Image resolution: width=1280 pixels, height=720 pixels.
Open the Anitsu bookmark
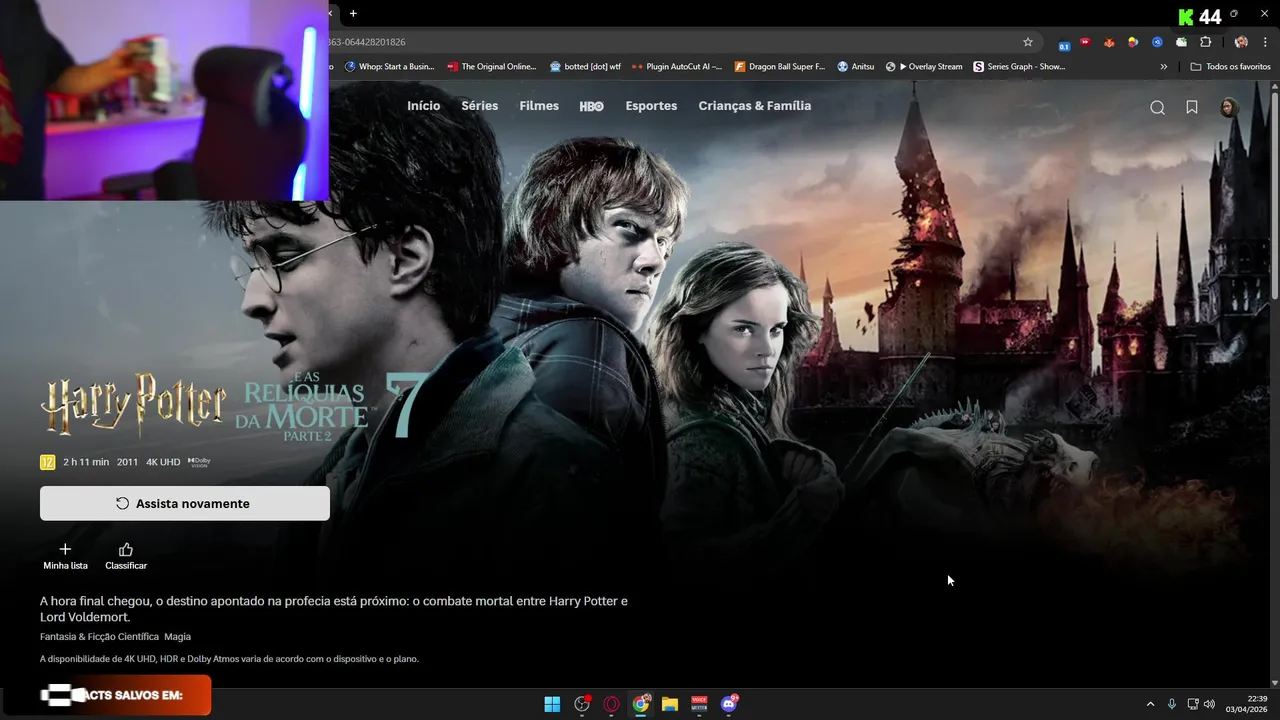point(856,67)
